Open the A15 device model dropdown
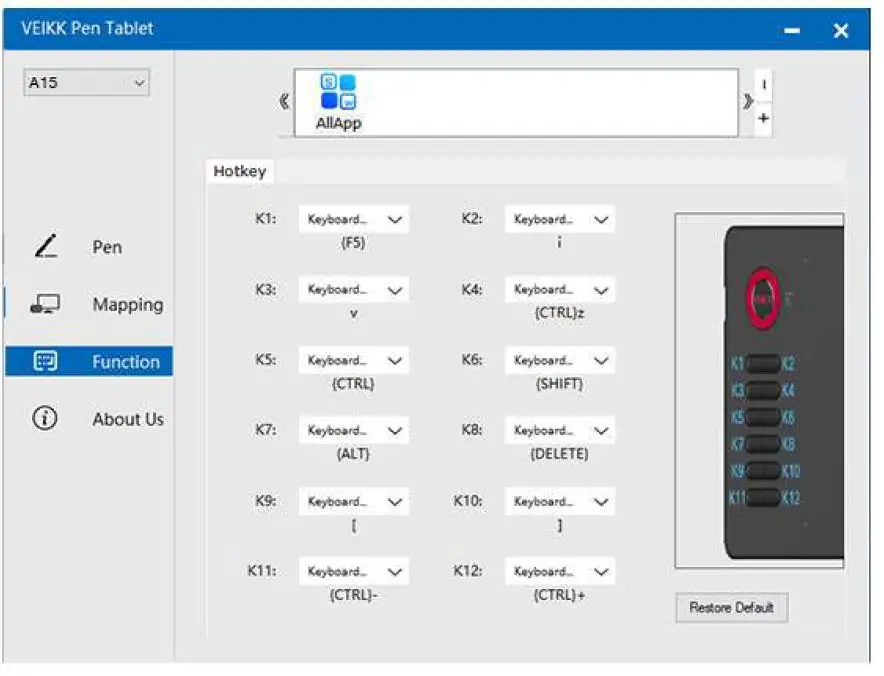884x676 pixels. 86,83
